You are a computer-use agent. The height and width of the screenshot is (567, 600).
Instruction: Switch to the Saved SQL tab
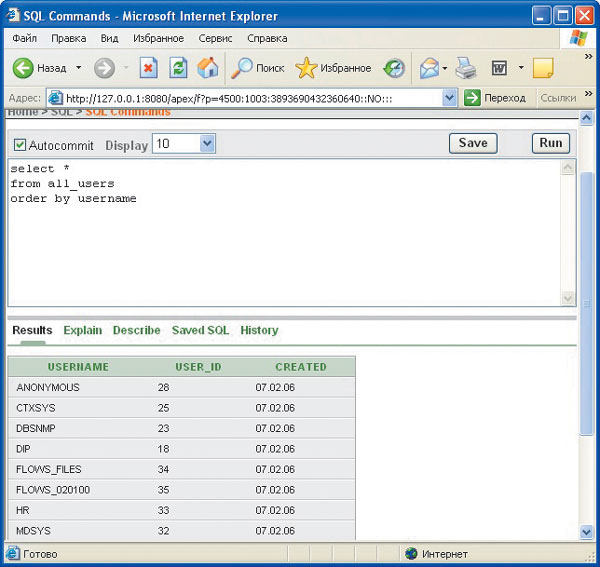click(200, 330)
